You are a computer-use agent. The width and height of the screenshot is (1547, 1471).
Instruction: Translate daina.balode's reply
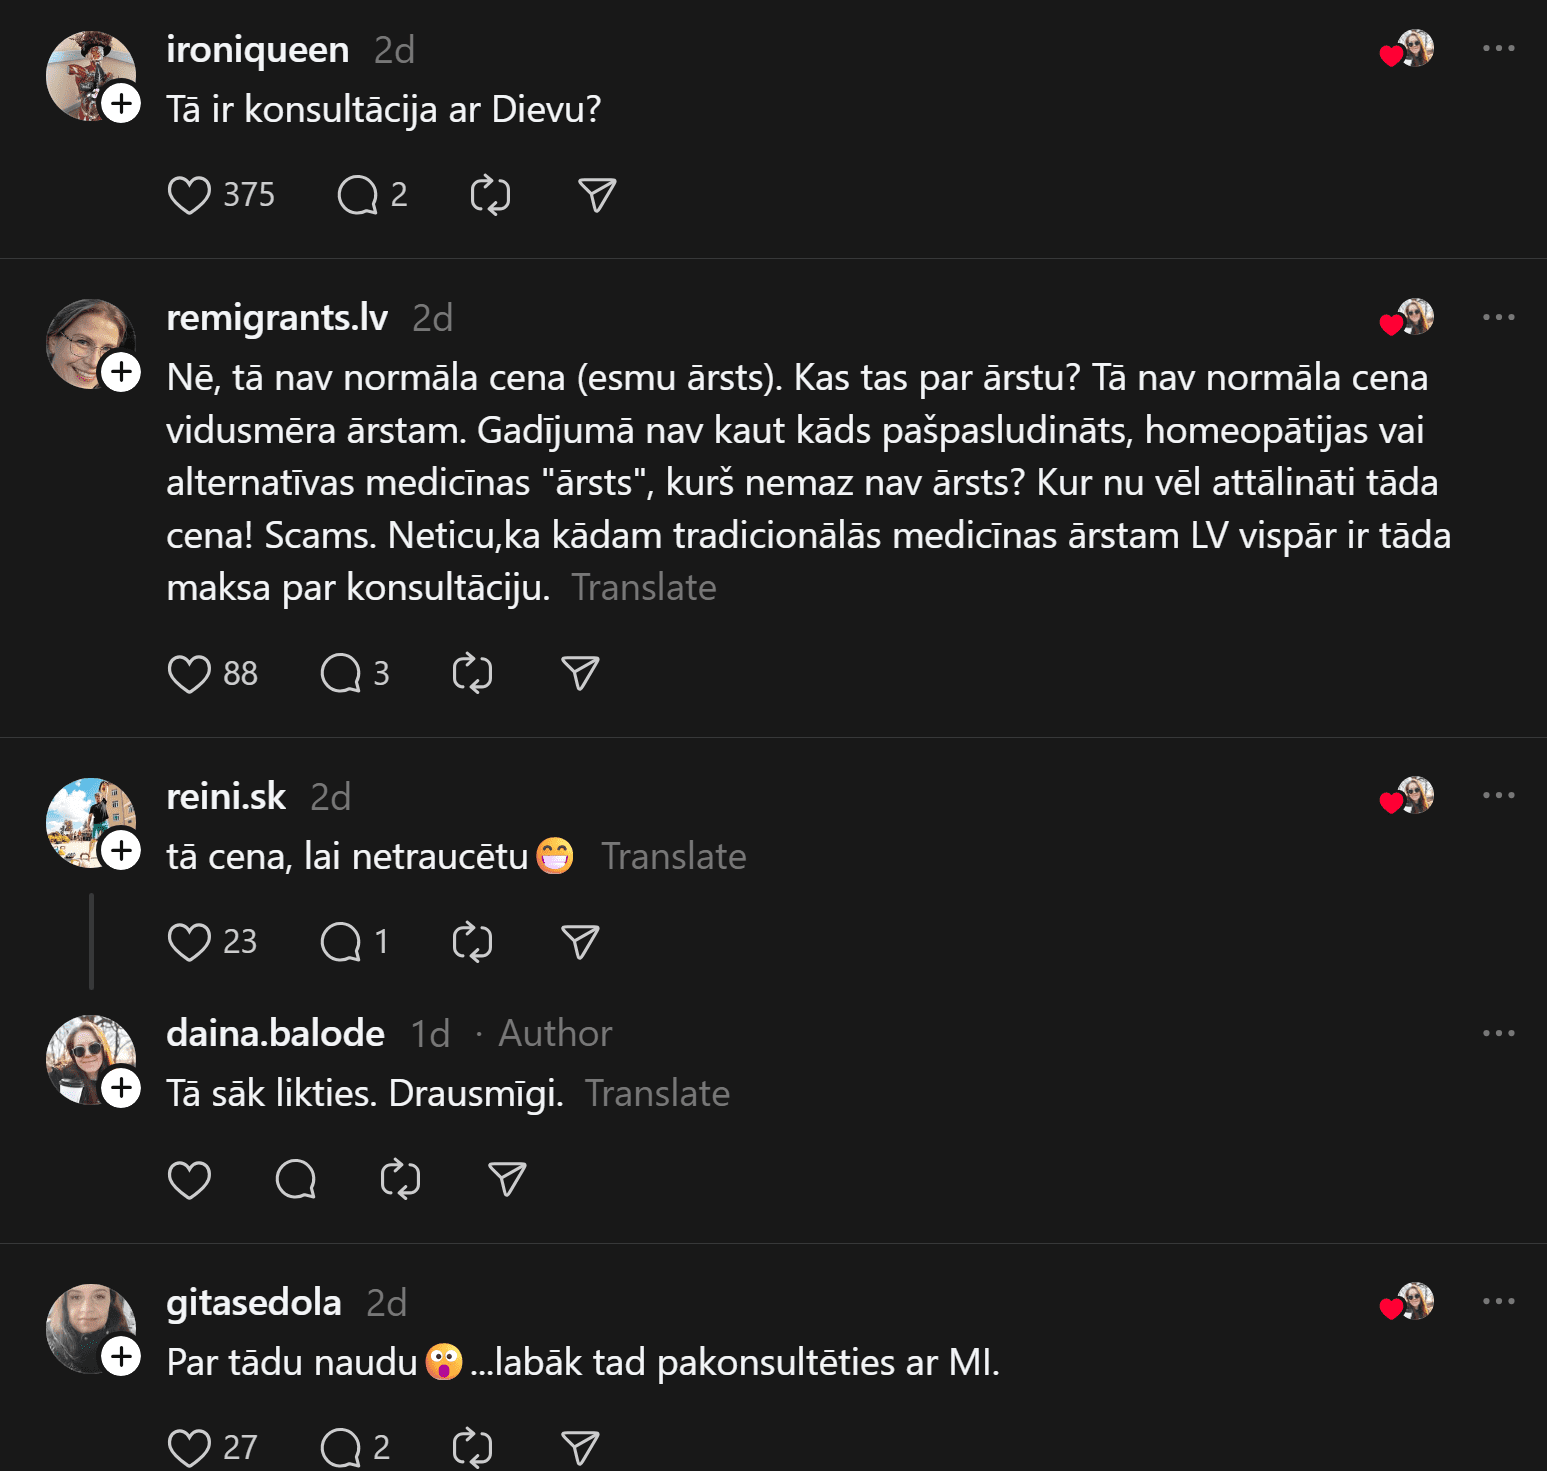[x=657, y=1094]
